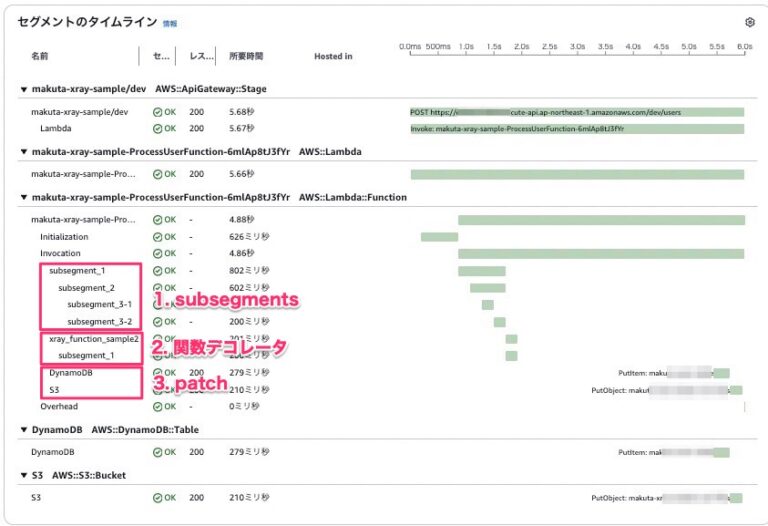Click OK status icon in Lambda row
Screen dimensions: 768x526
click(x=158, y=128)
